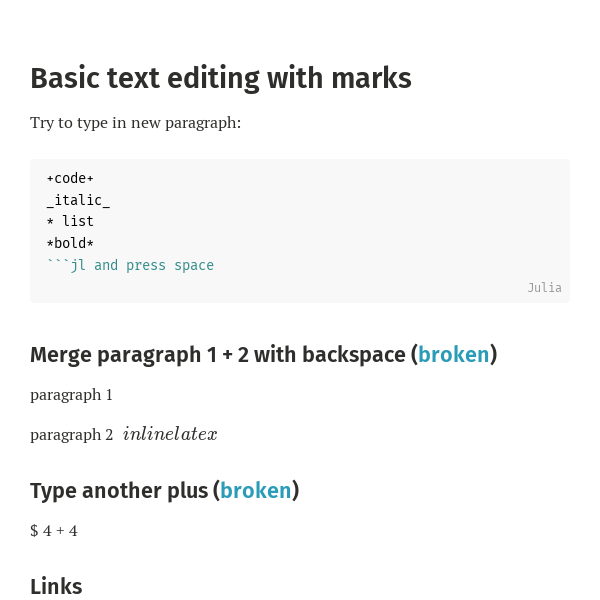Click the 'Type another plus' heading text

click(119, 491)
